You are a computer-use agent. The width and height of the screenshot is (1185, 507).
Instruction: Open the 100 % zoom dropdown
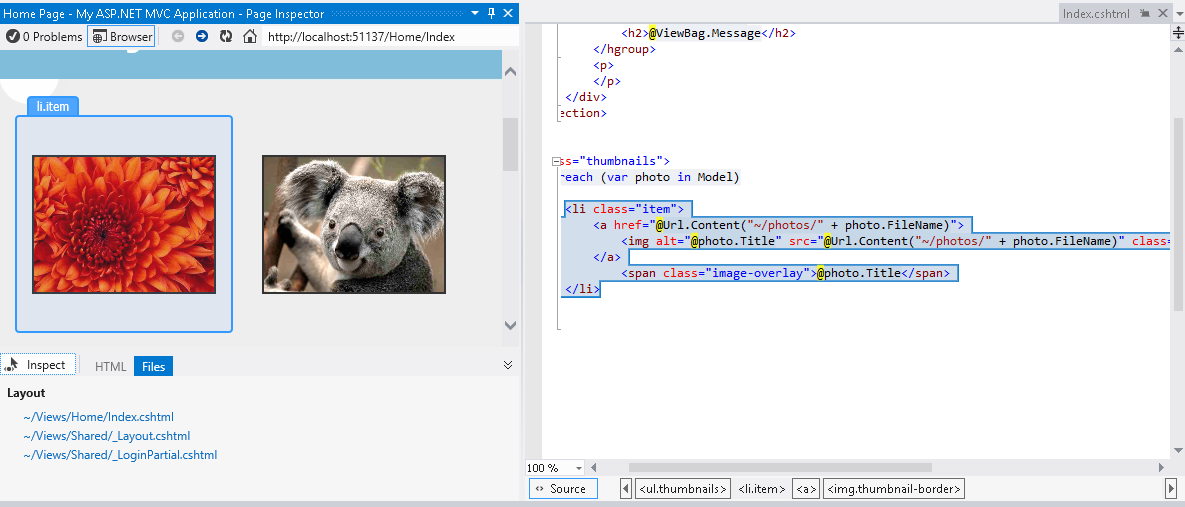578,468
